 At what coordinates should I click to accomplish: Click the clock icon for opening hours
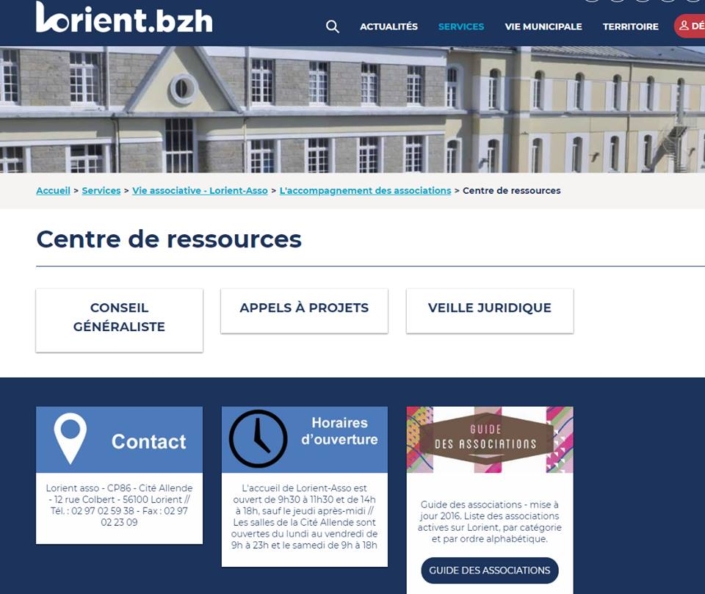(x=258, y=438)
